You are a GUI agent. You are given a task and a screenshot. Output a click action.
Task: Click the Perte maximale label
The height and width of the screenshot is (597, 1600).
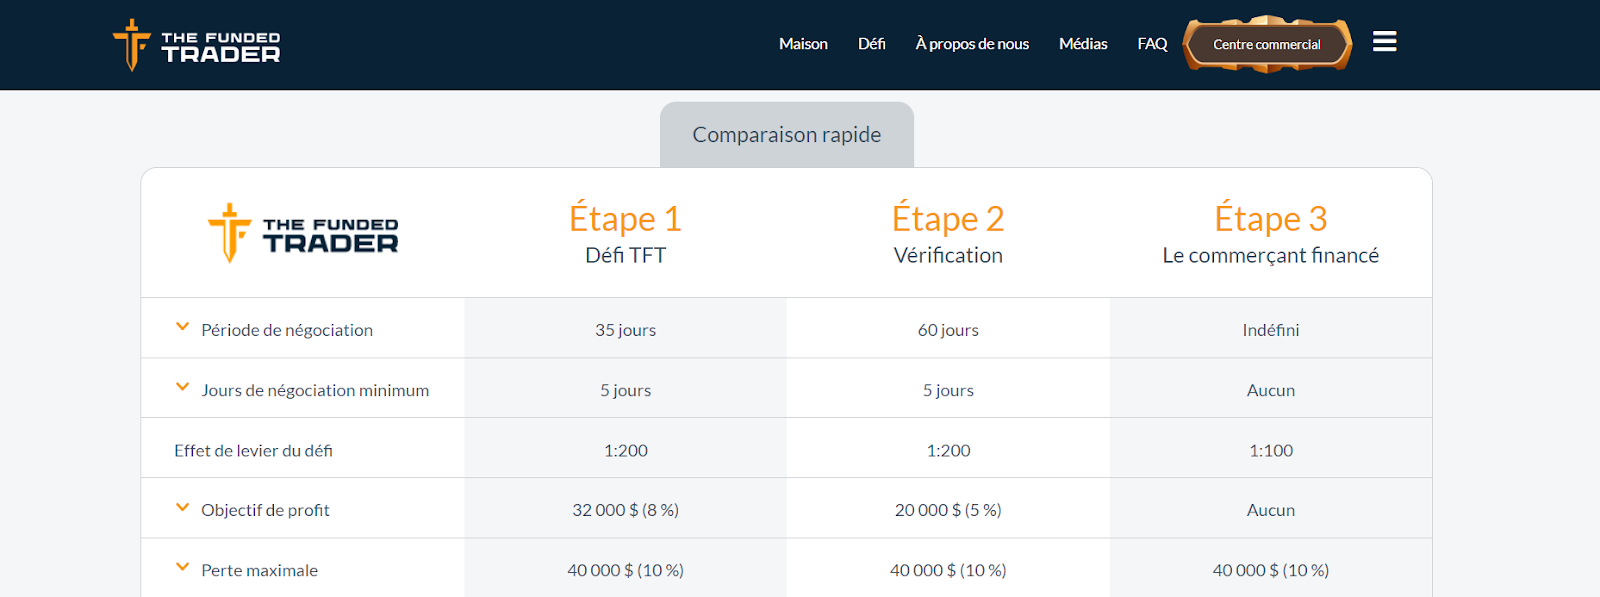tap(259, 570)
